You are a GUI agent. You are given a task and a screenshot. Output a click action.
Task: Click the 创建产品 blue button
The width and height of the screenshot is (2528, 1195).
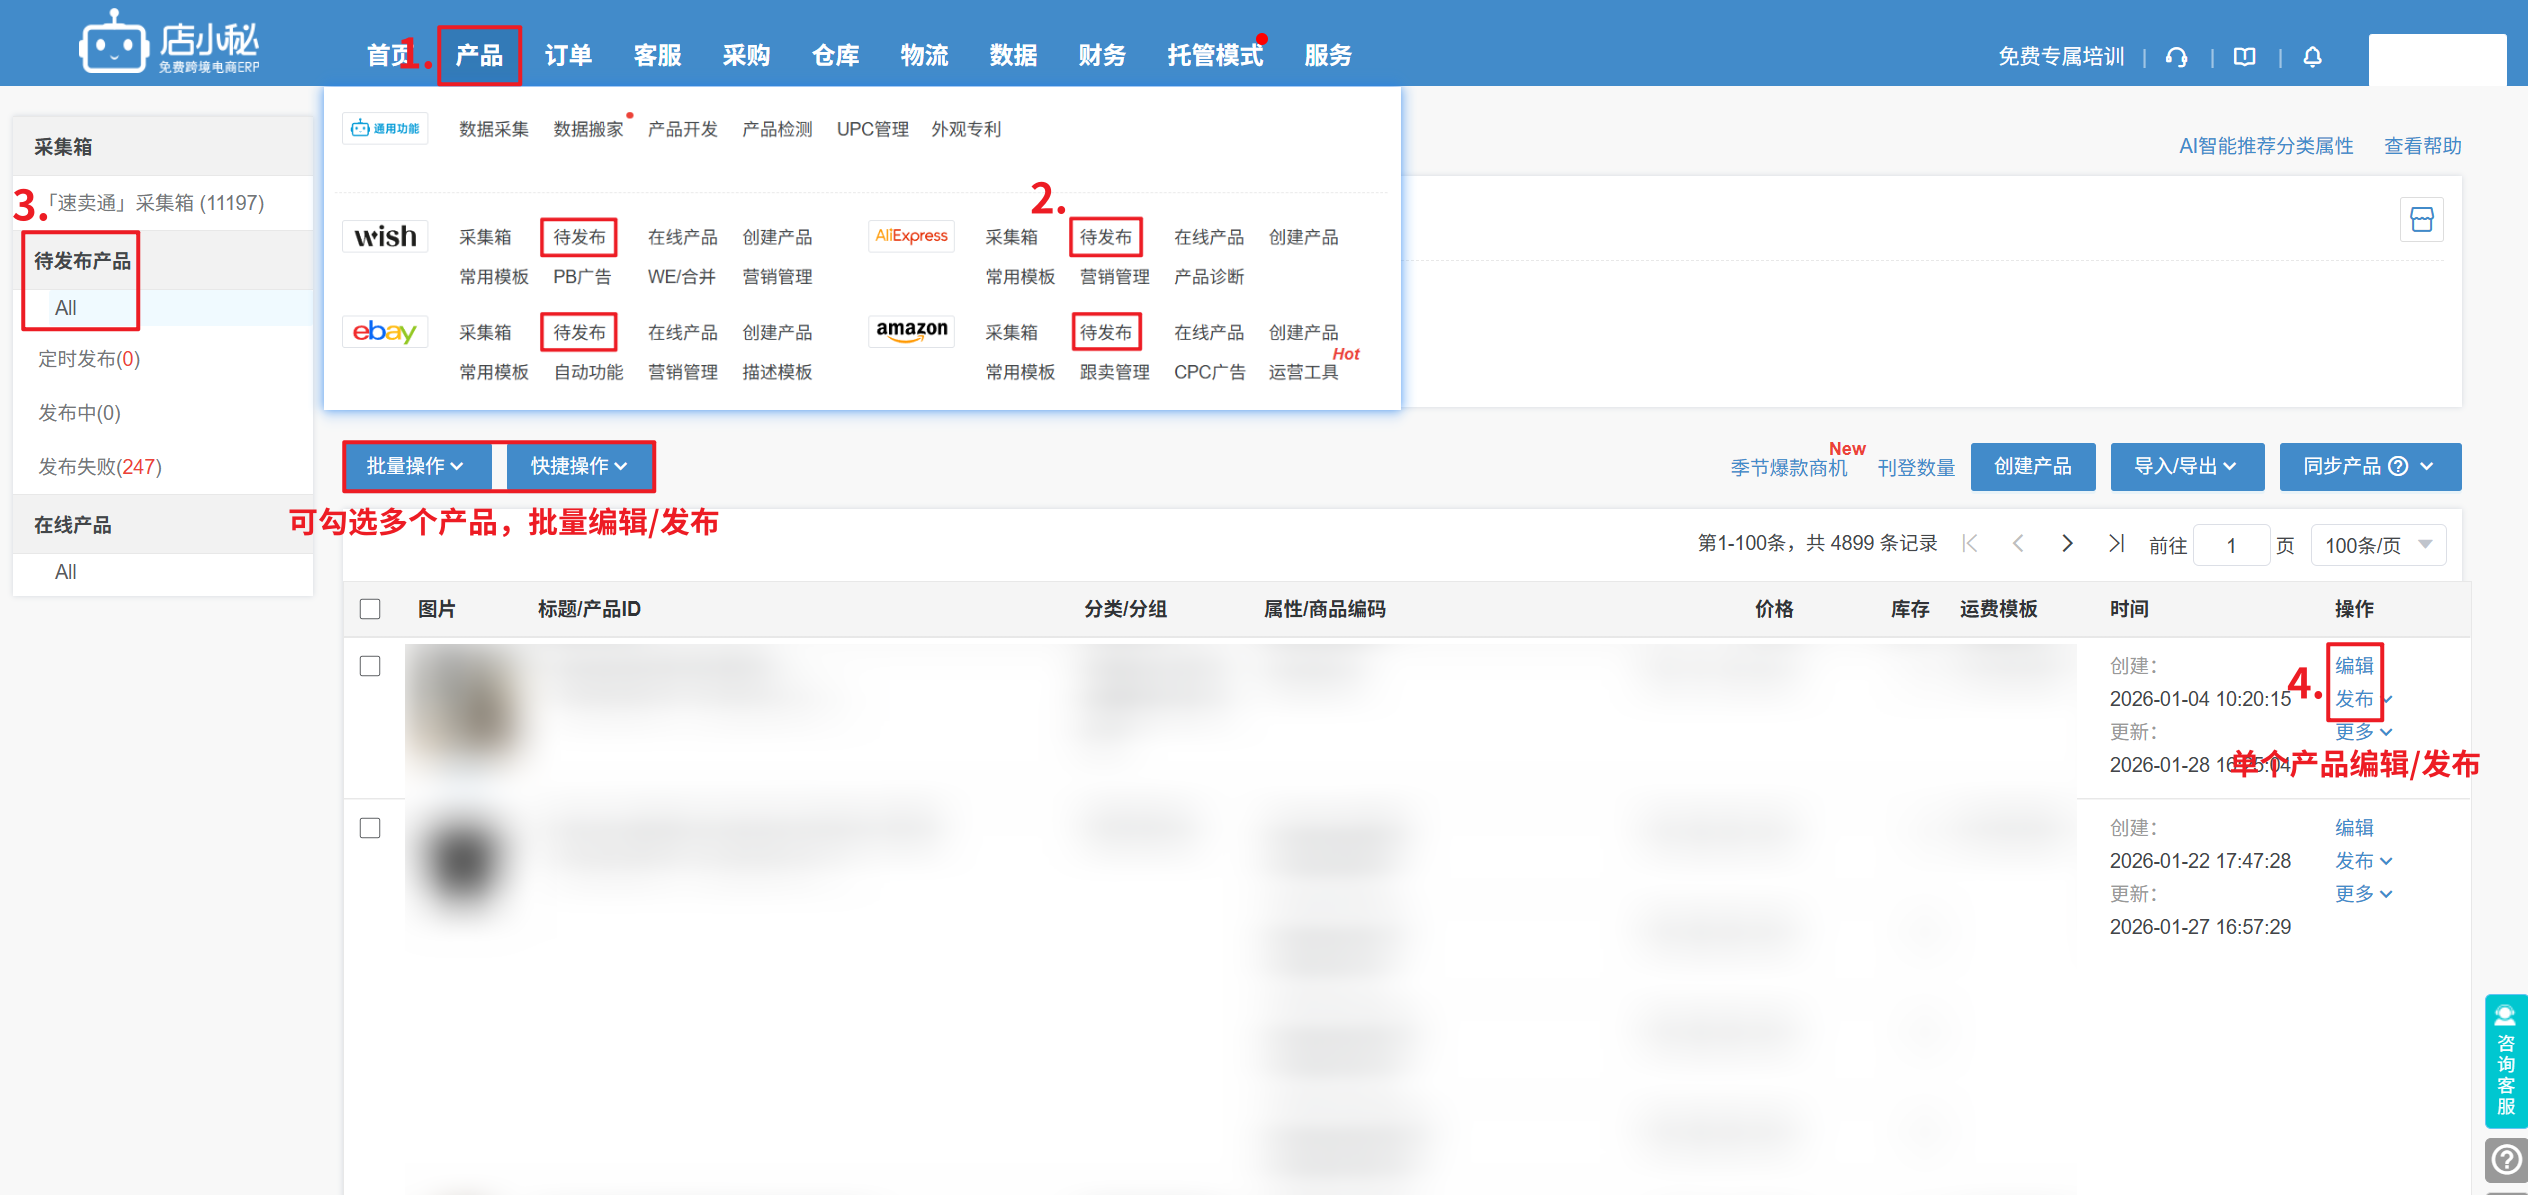(x=2032, y=466)
